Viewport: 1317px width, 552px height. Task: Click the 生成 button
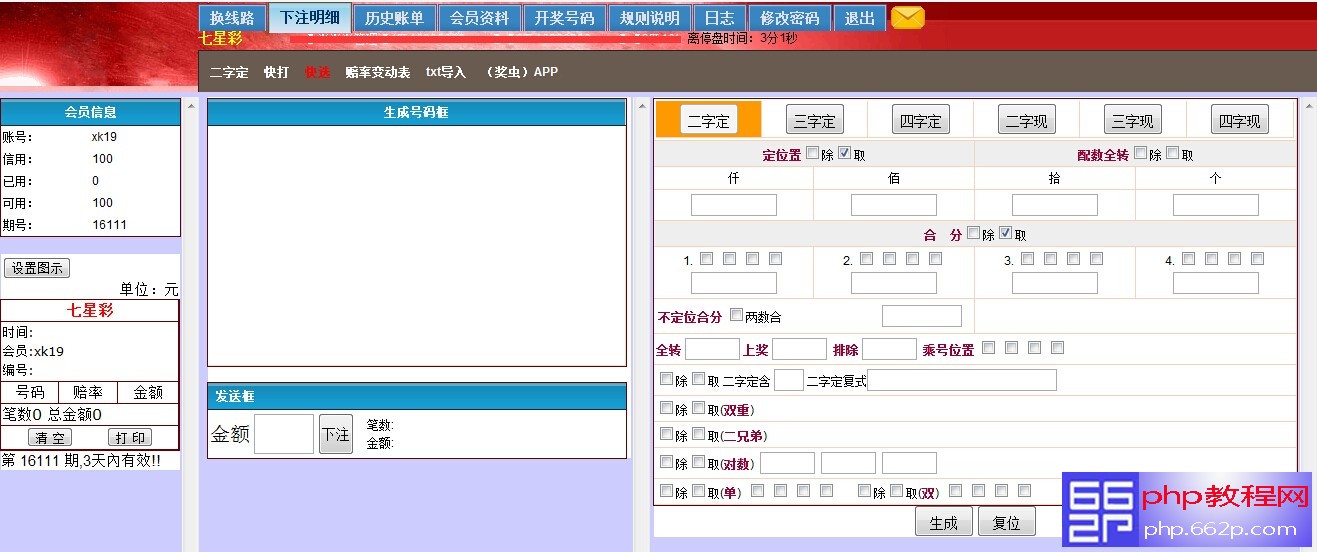(x=943, y=522)
